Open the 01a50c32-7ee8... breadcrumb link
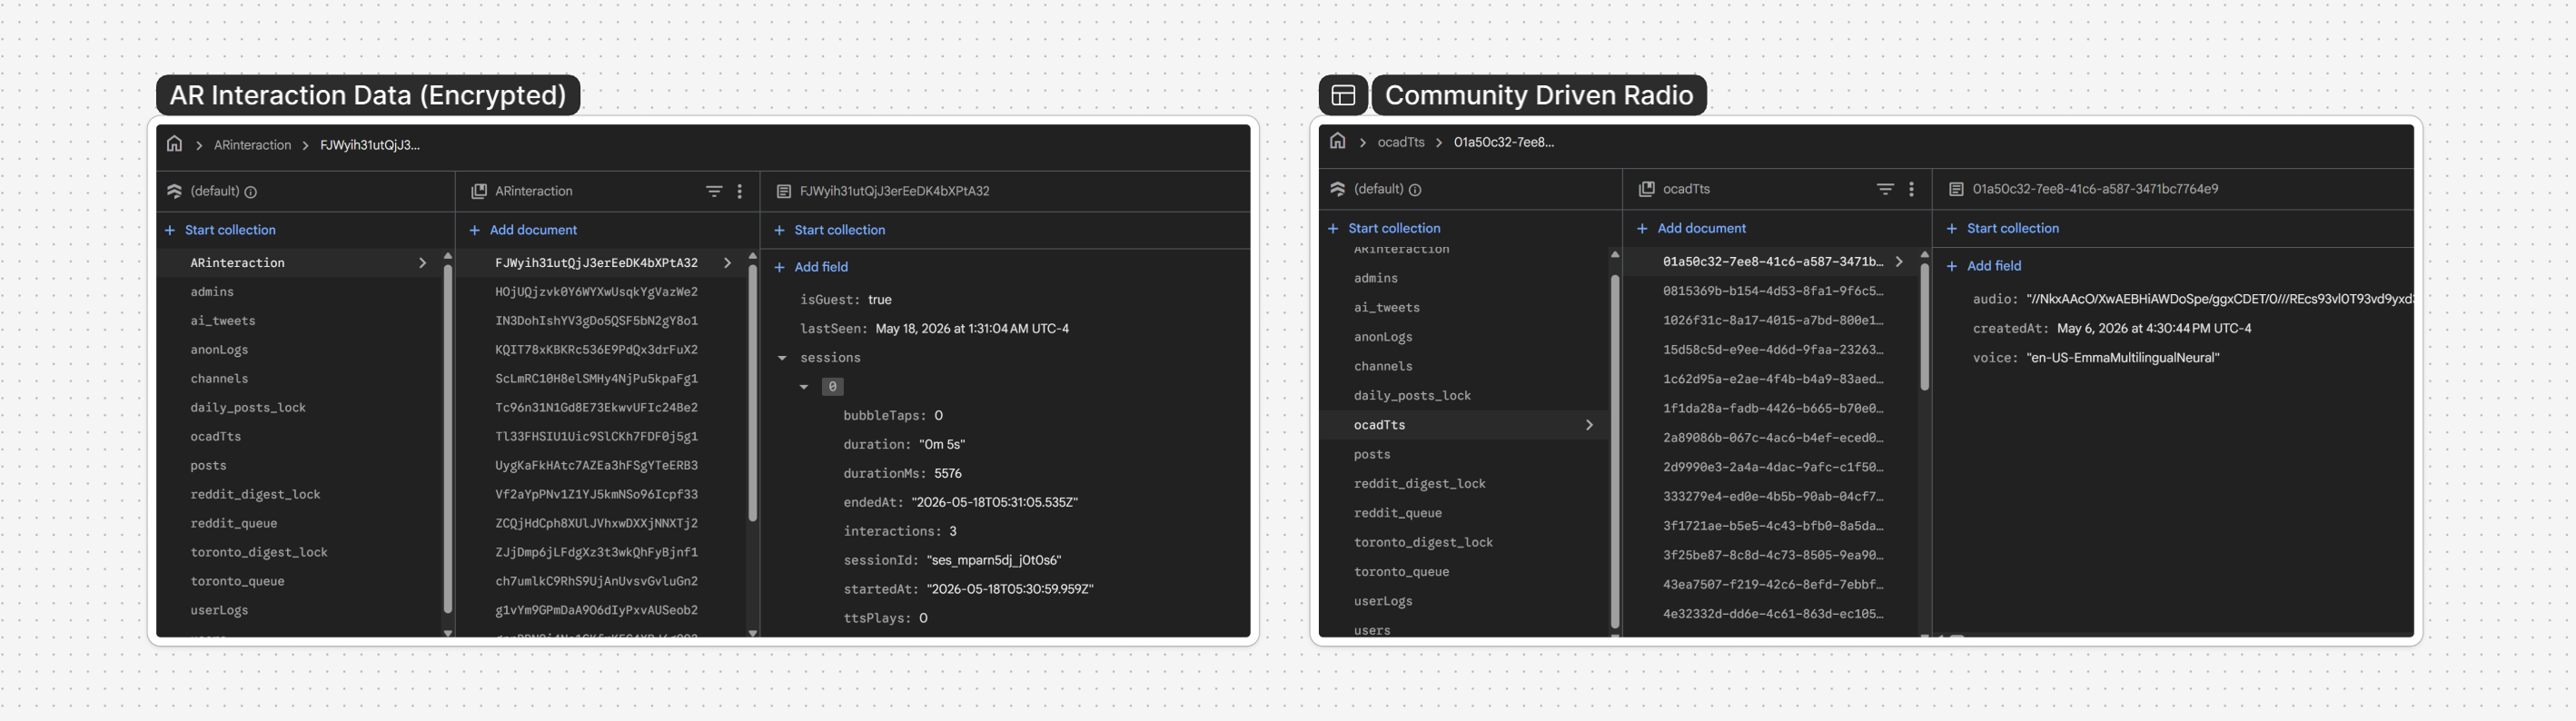The height and width of the screenshot is (721, 2576). tap(1504, 142)
